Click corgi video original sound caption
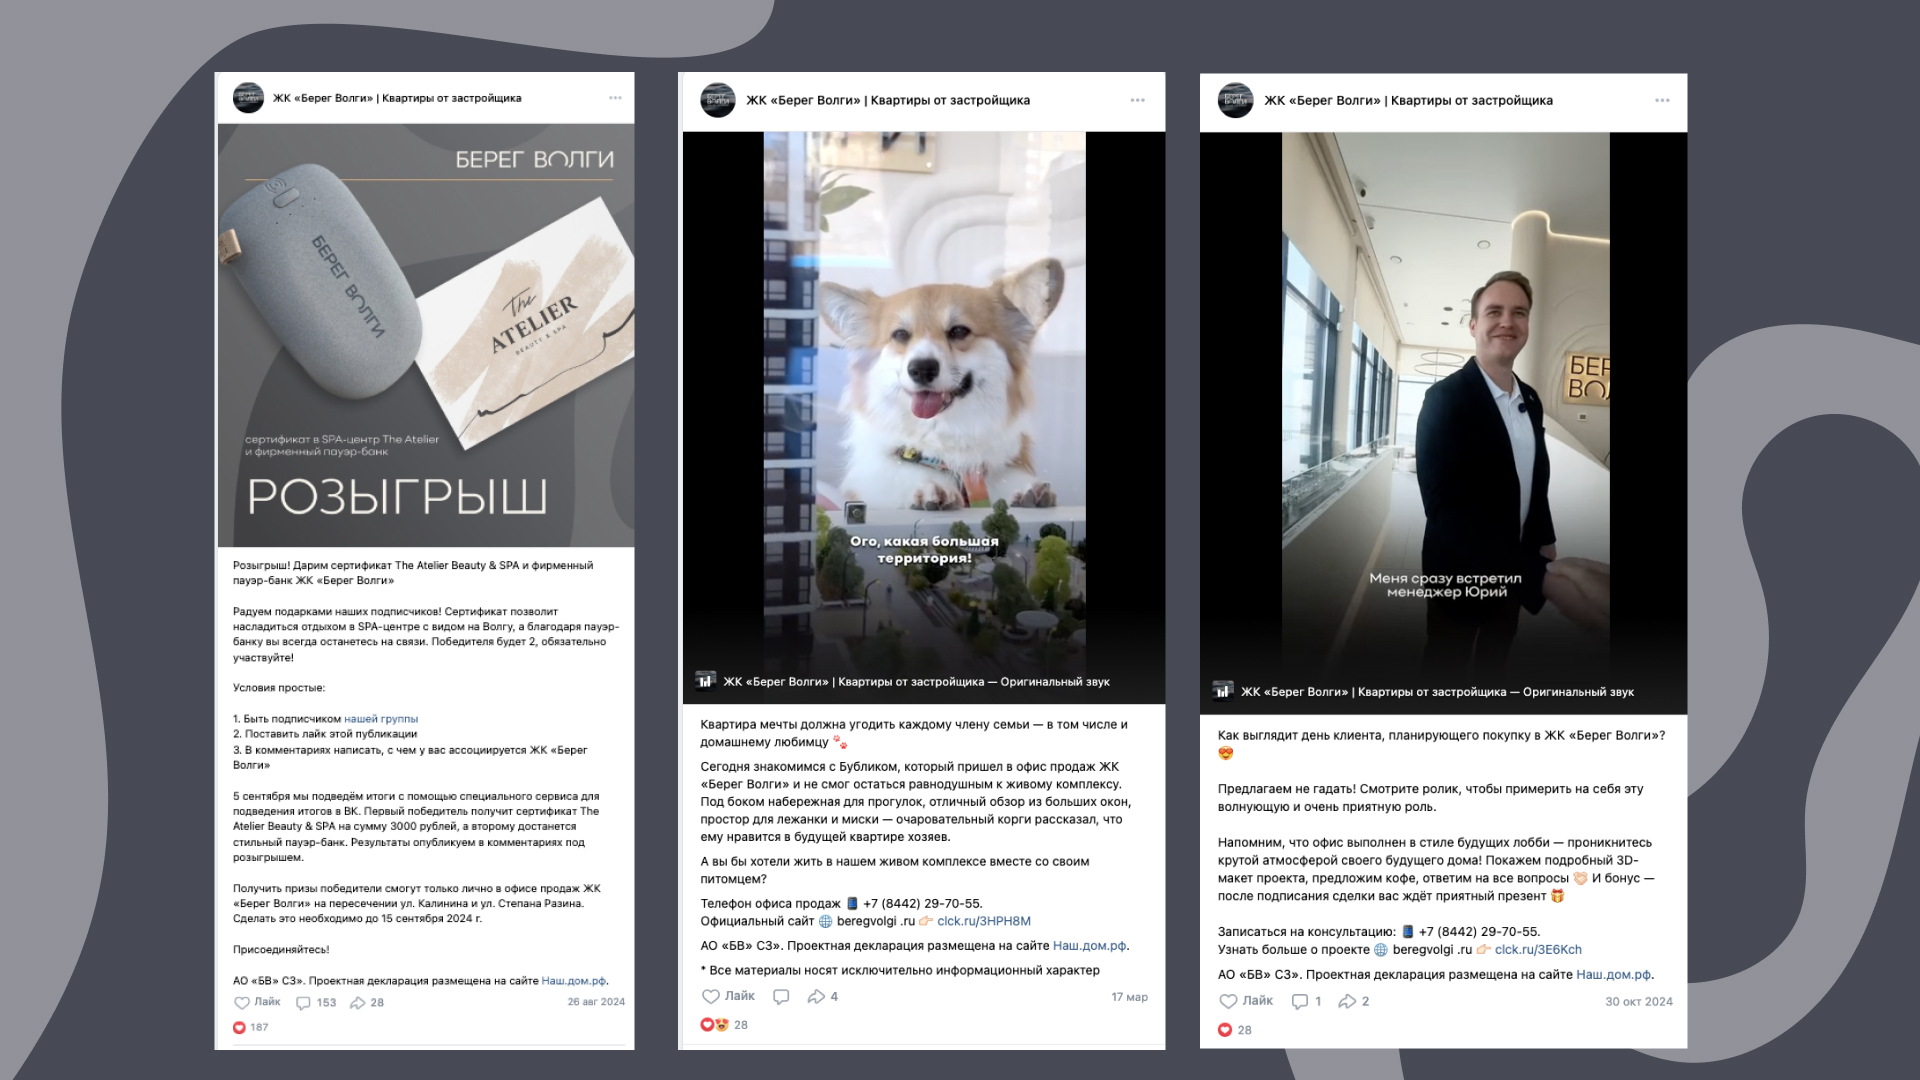Viewport: 1920px width, 1080px height. click(916, 682)
